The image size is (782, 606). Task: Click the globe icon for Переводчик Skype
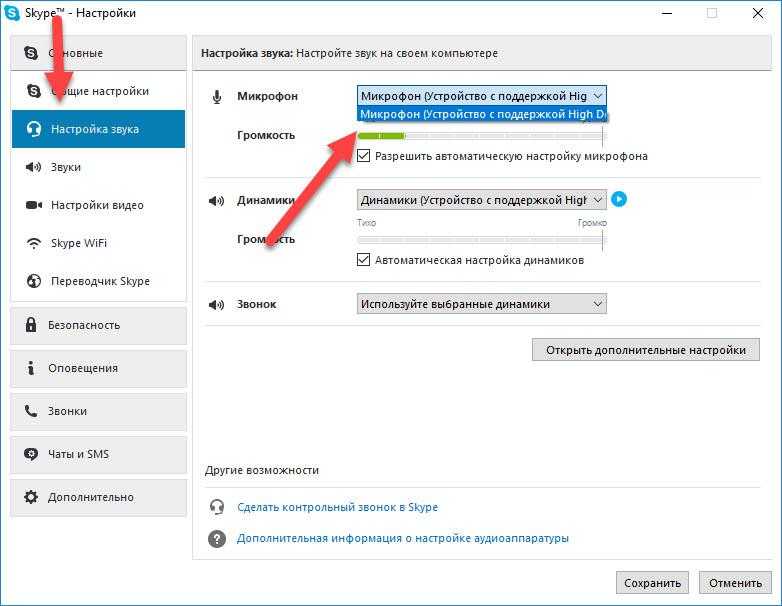pos(33,281)
